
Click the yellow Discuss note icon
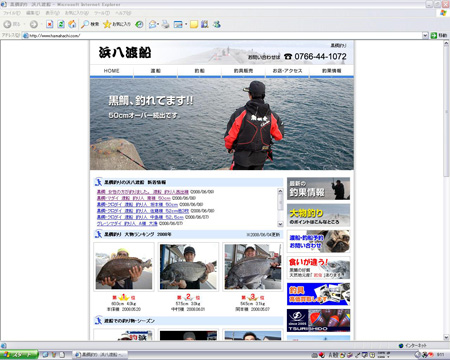[194, 24]
